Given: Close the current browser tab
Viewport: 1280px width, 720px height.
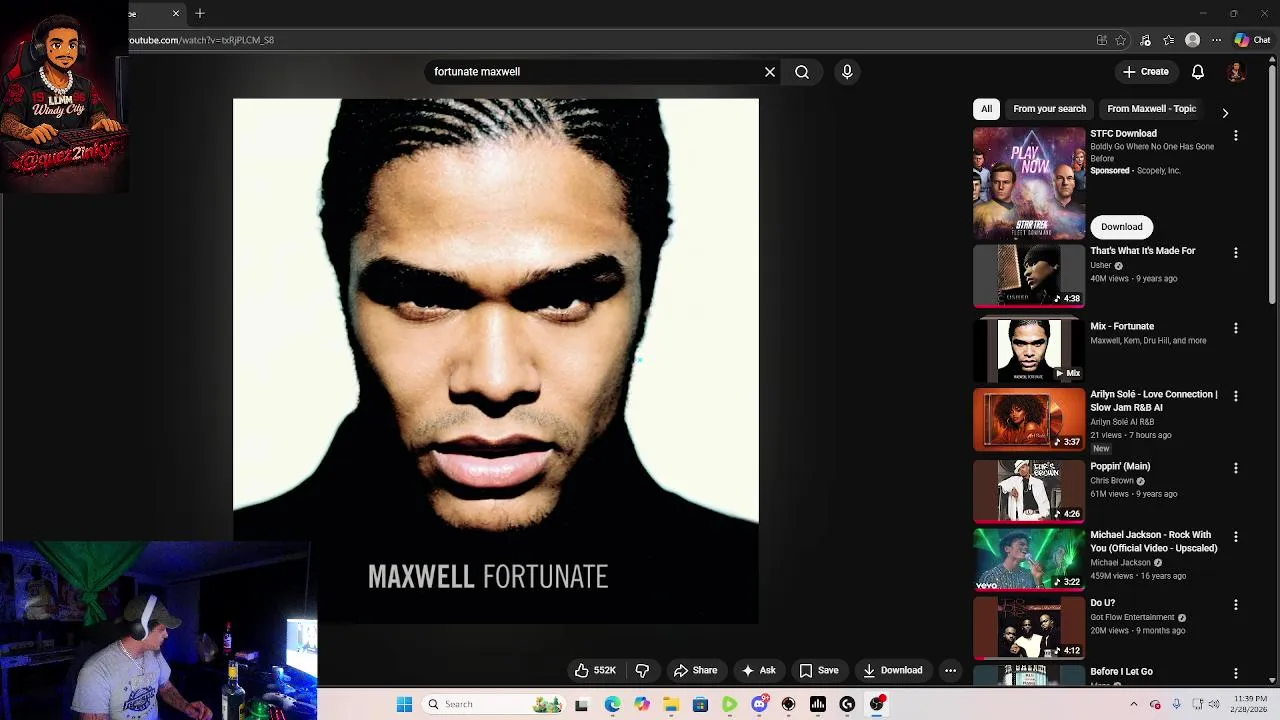Looking at the screenshot, I should click(x=176, y=14).
